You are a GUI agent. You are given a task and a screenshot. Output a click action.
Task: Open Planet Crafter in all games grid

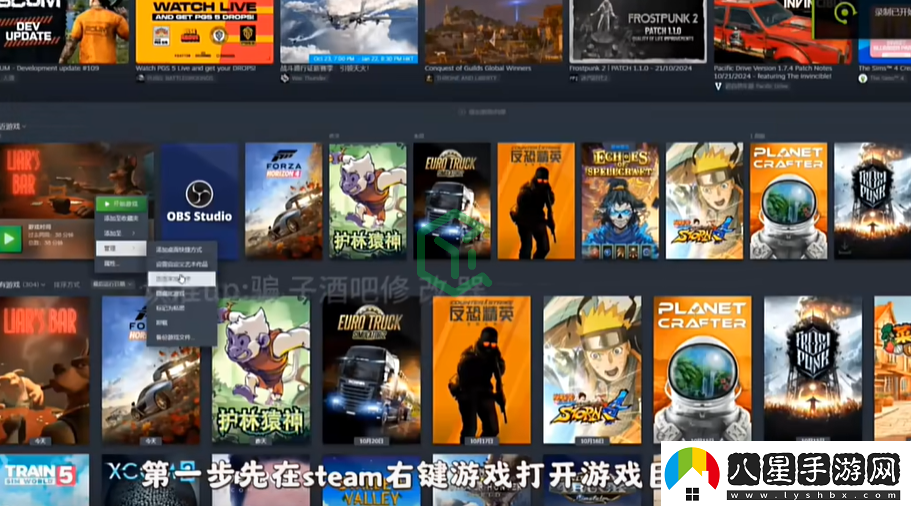702,371
